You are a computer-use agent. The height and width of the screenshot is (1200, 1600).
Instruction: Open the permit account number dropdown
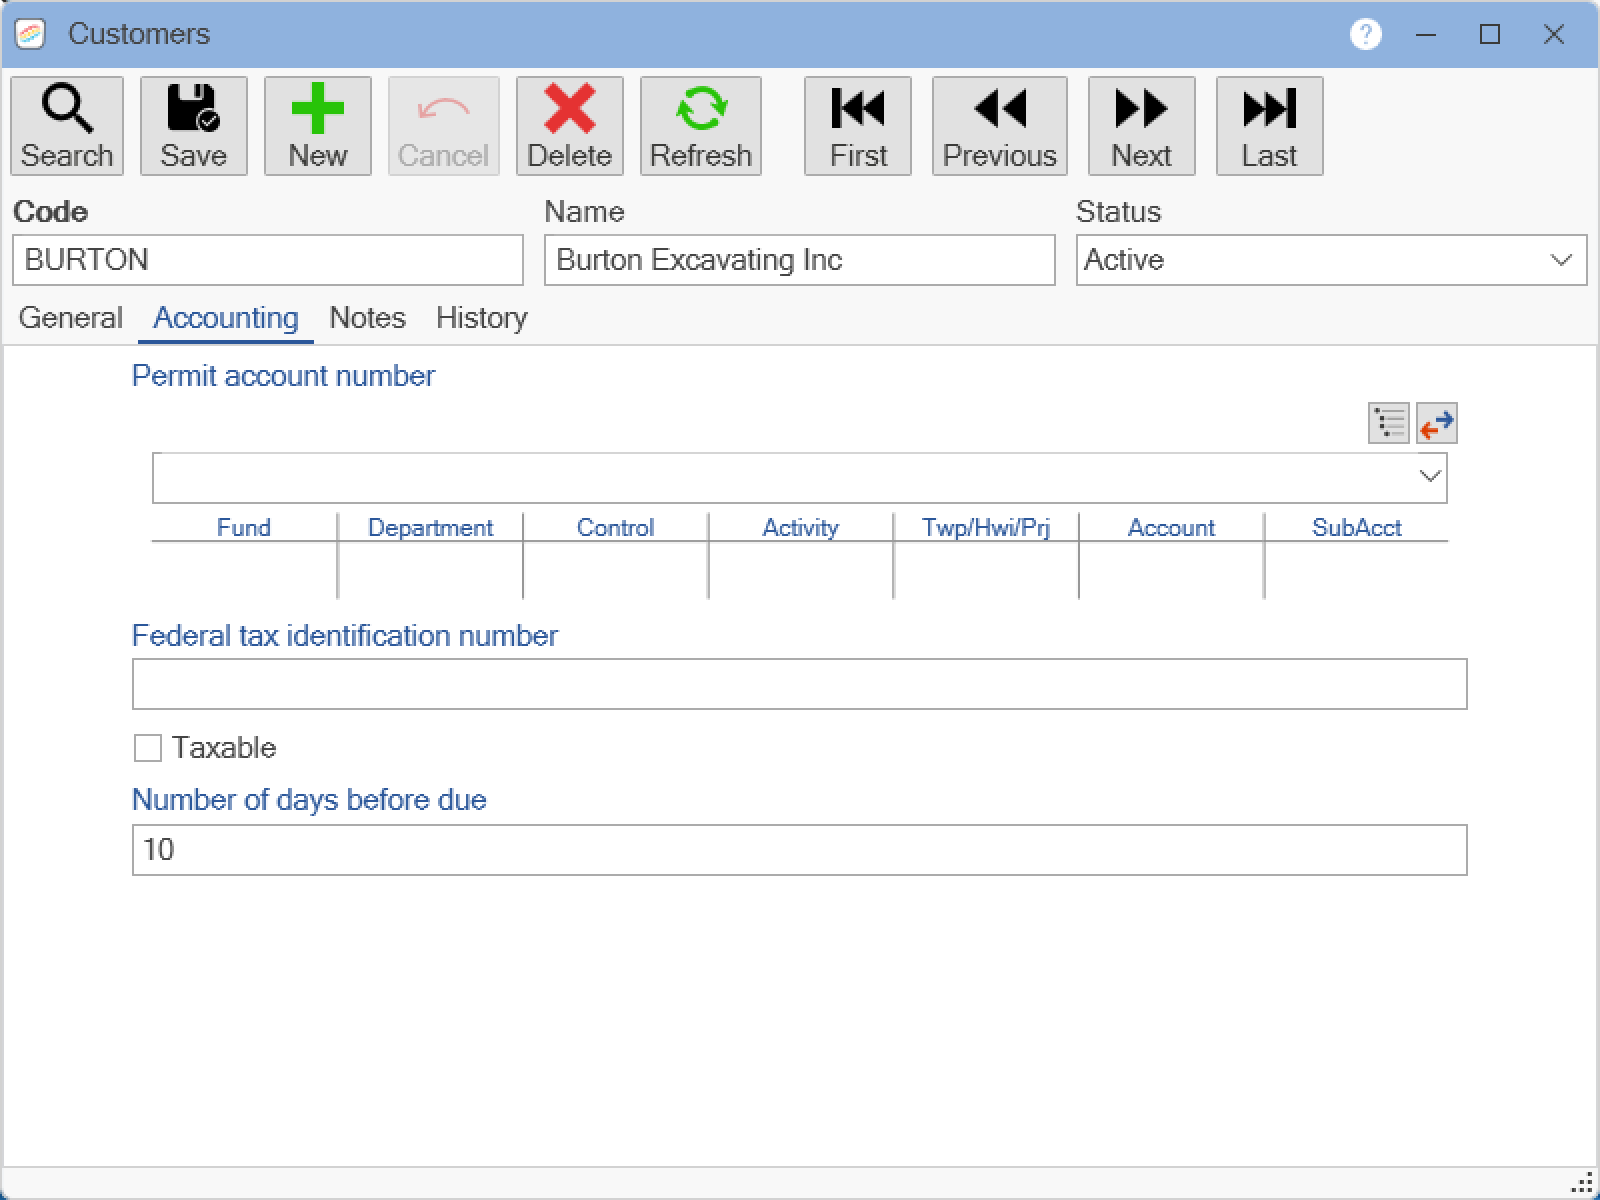click(1430, 477)
